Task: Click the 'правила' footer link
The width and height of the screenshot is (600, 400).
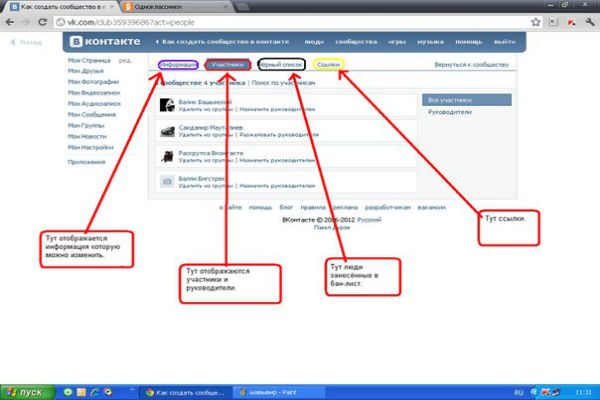Action: (313, 207)
